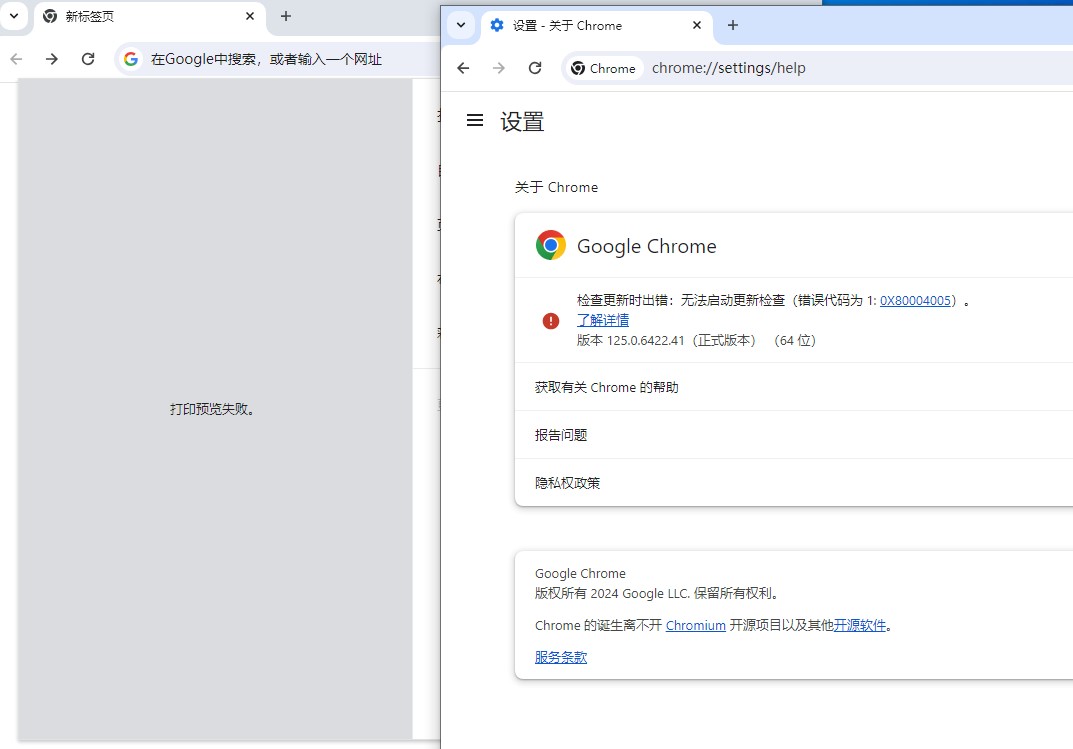1073x749 pixels.
Task: Open the Settings hamburger menu
Action: click(x=475, y=120)
